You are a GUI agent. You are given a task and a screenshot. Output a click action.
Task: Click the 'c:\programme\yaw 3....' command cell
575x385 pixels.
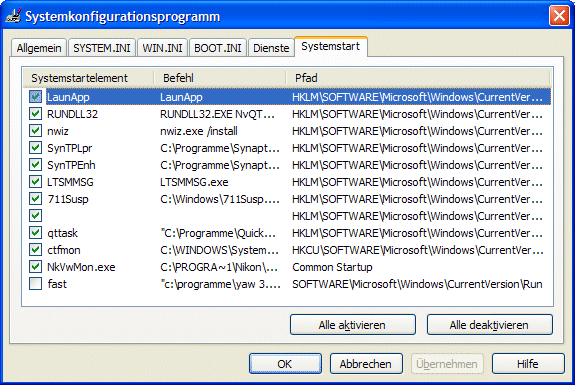pyautogui.click(x=220, y=284)
